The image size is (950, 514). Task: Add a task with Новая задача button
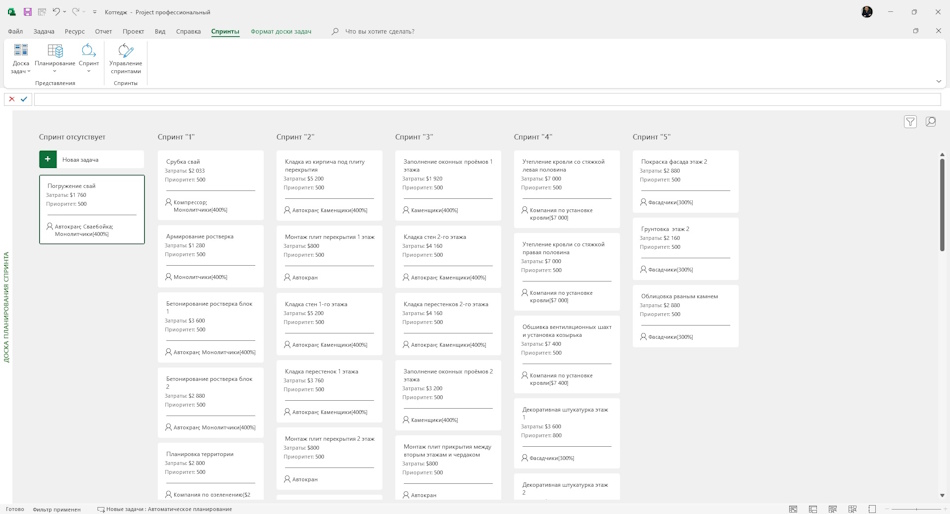point(91,159)
